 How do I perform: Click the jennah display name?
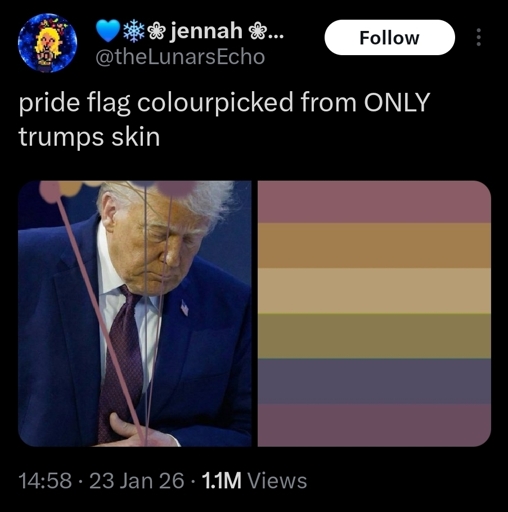[x=207, y=31]
